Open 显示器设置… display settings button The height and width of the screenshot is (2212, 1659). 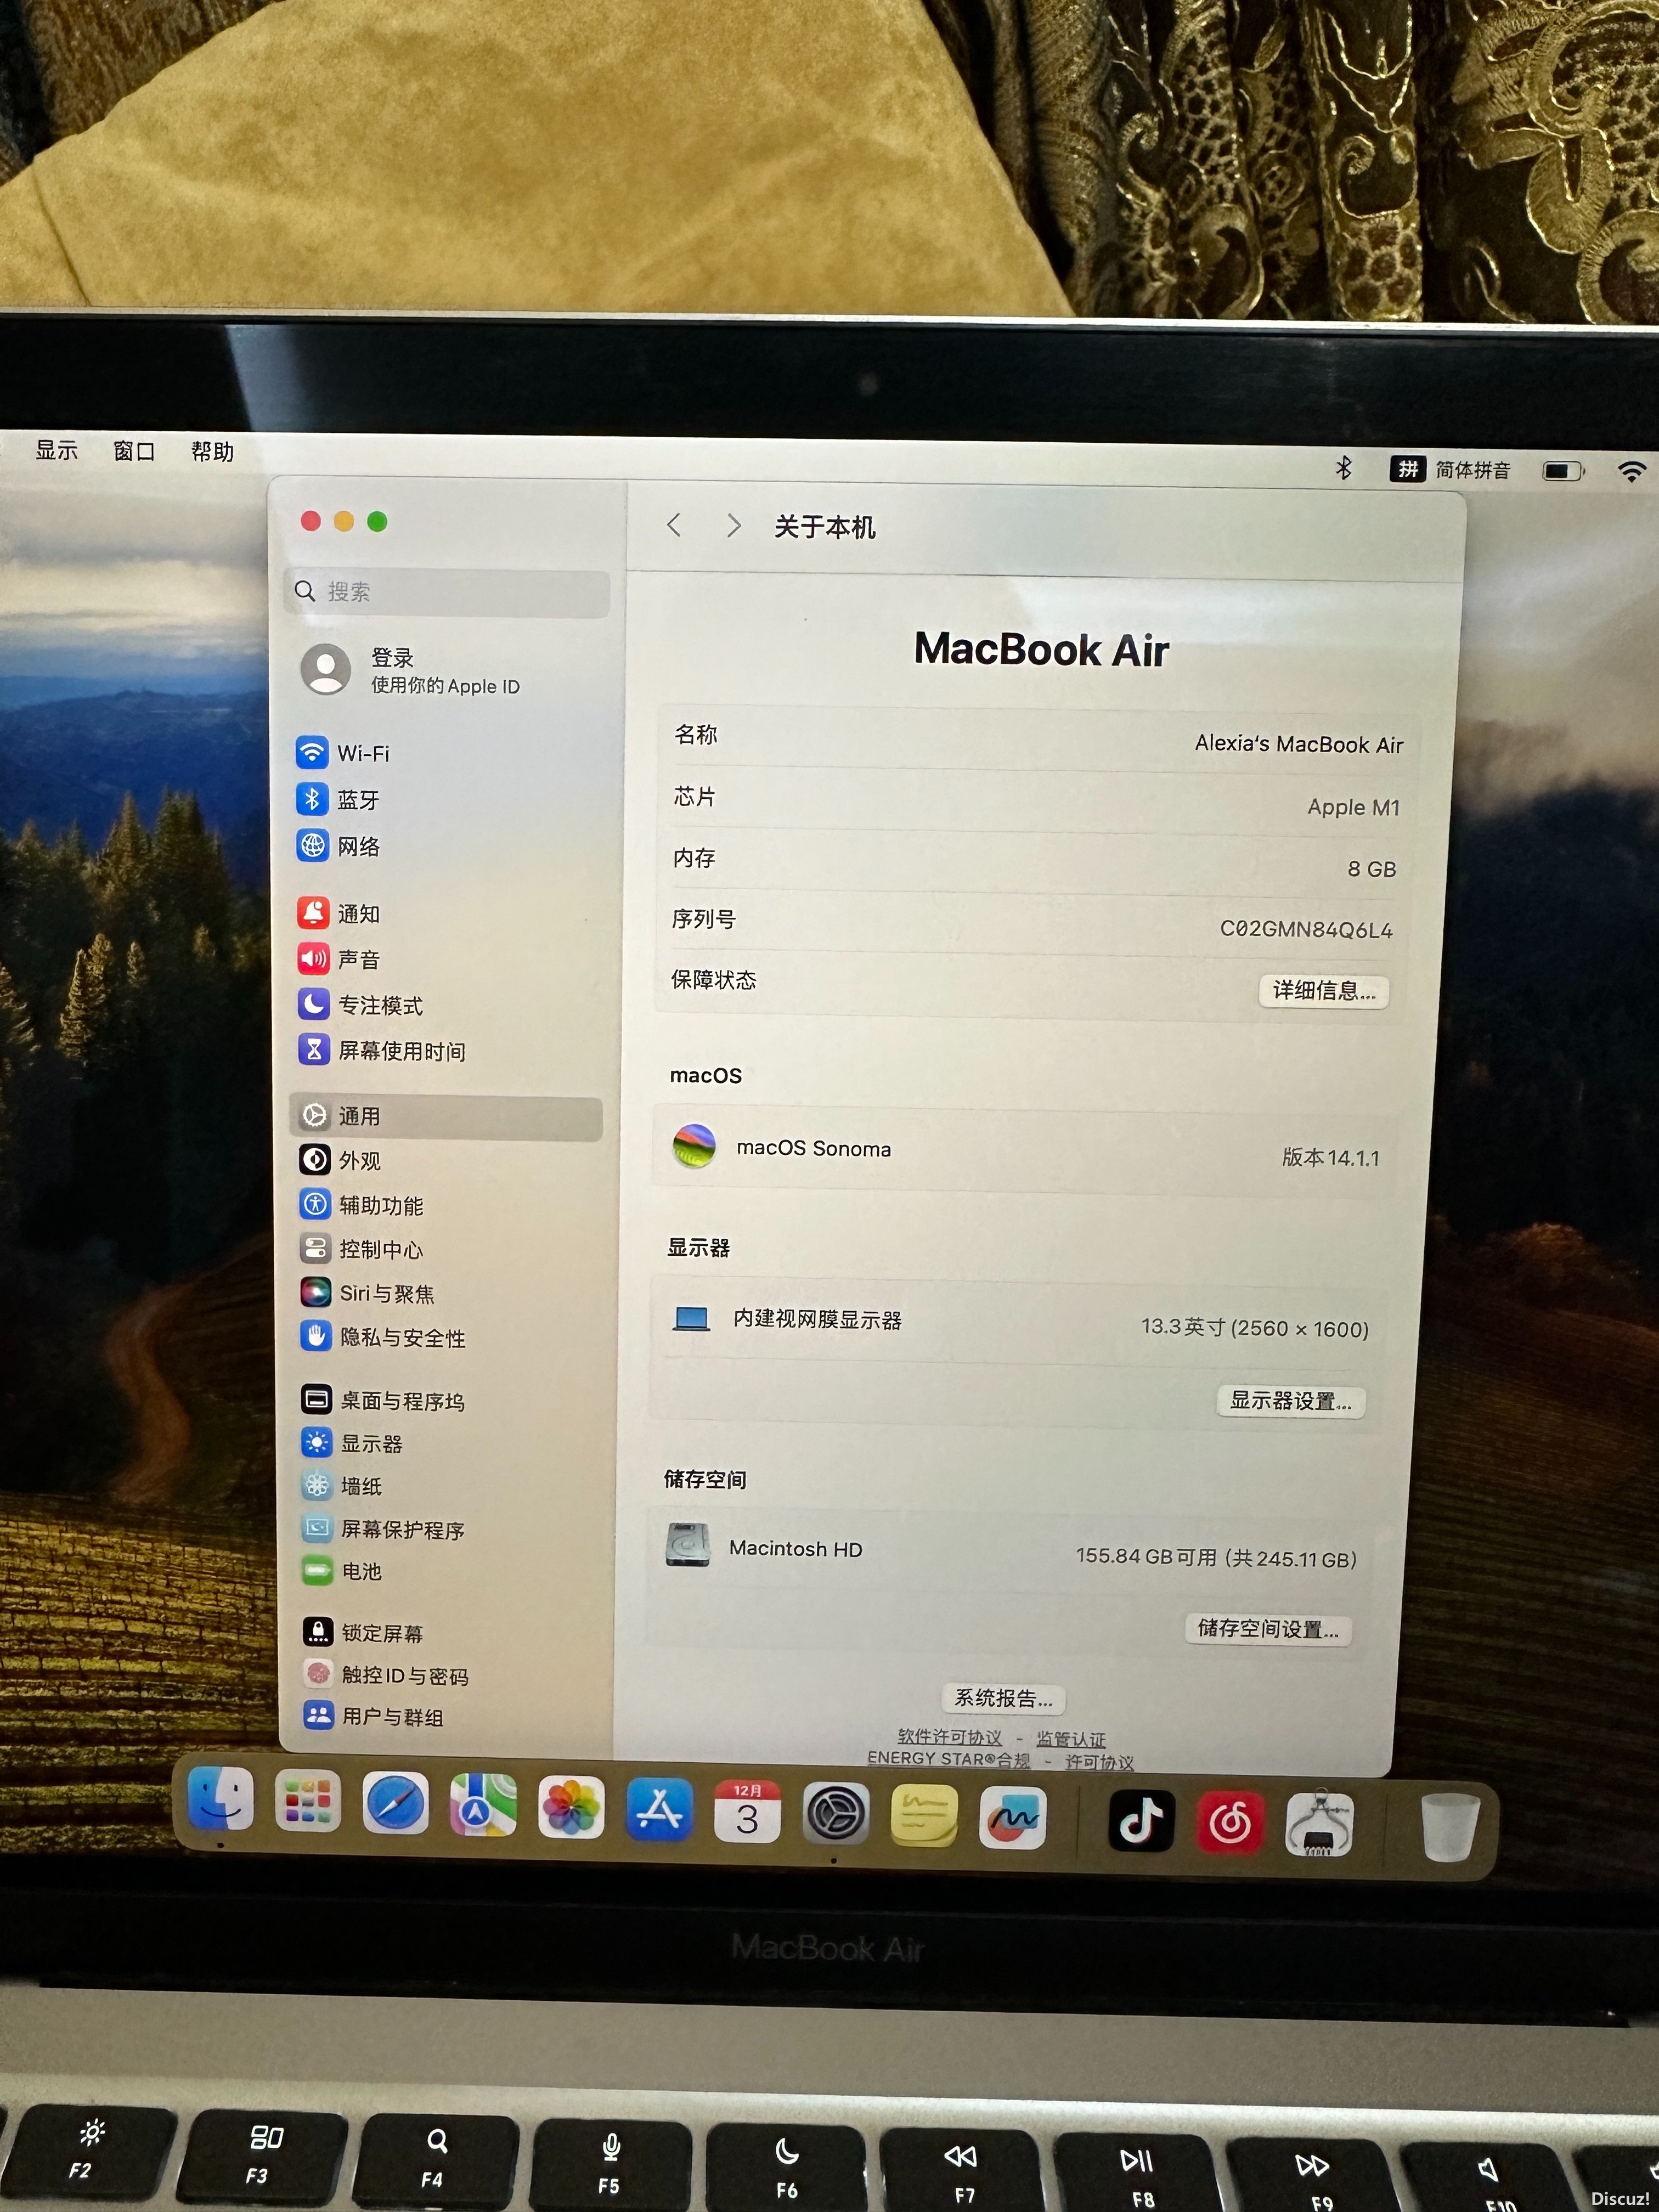tap(1290, 1401)
